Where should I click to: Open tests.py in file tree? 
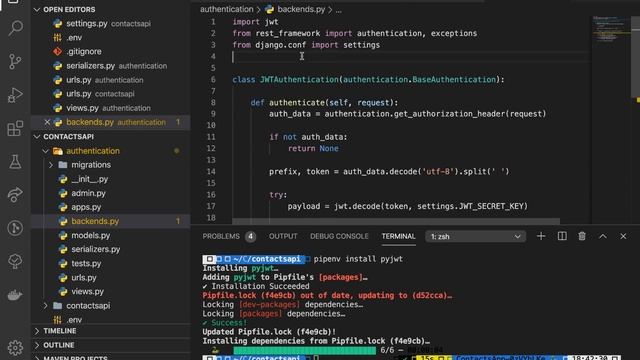coord(86,264)
